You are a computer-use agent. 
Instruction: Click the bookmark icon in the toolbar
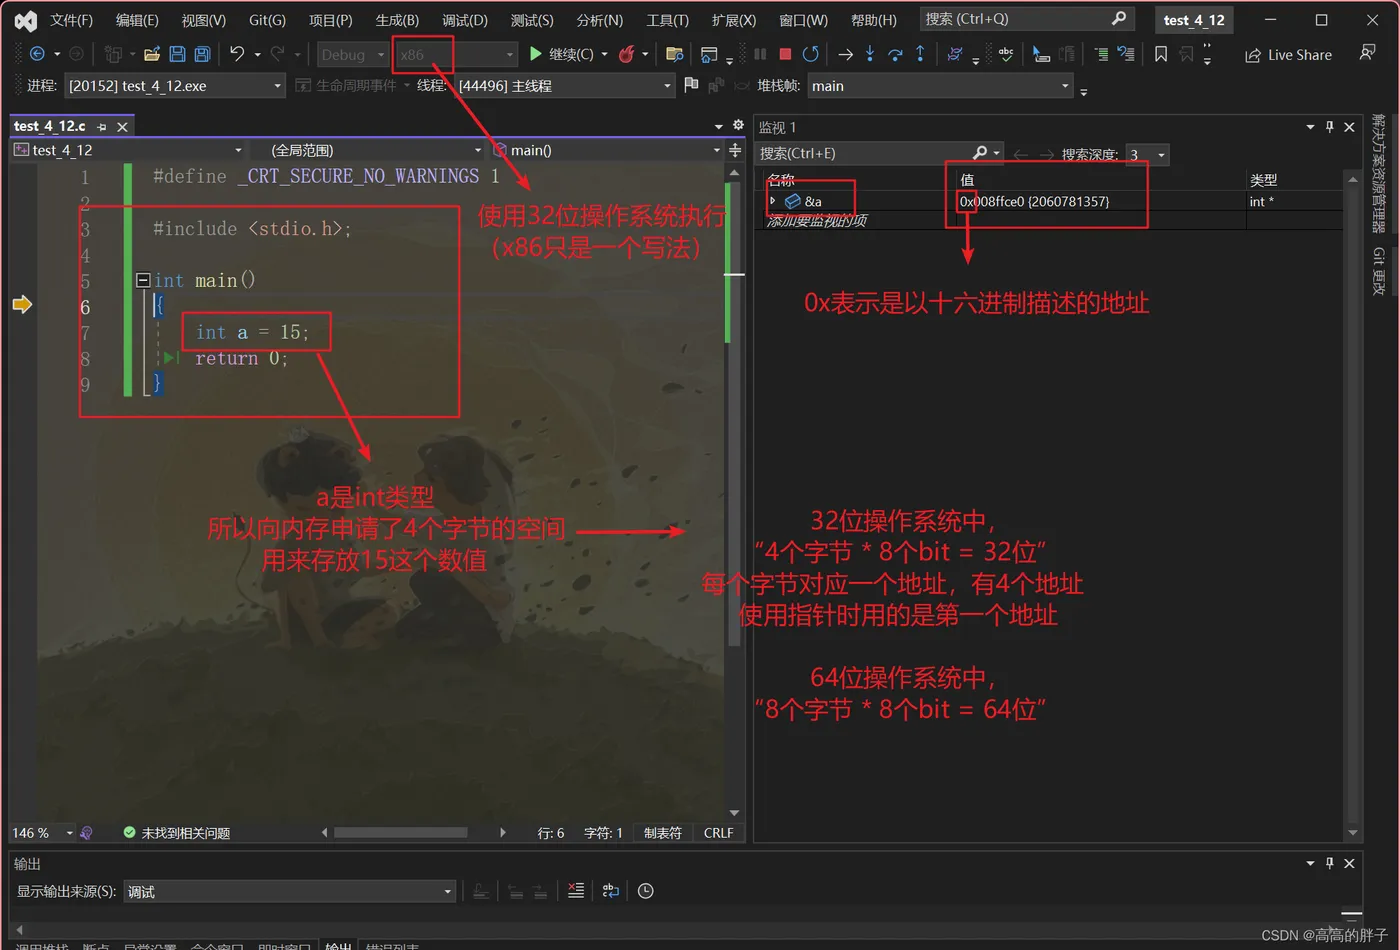(1161, 54)
